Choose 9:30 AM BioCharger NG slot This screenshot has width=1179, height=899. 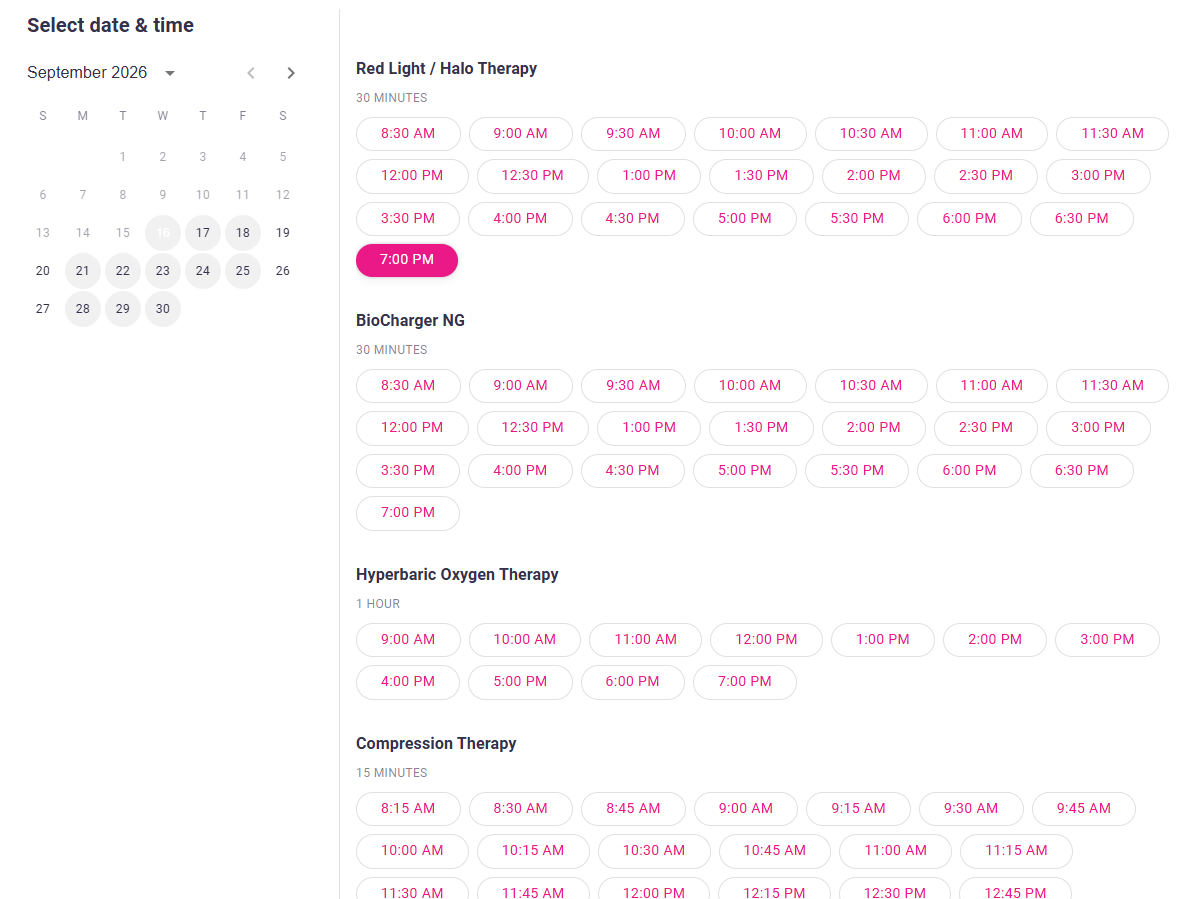pyautogui.click(x=633, y=386)
